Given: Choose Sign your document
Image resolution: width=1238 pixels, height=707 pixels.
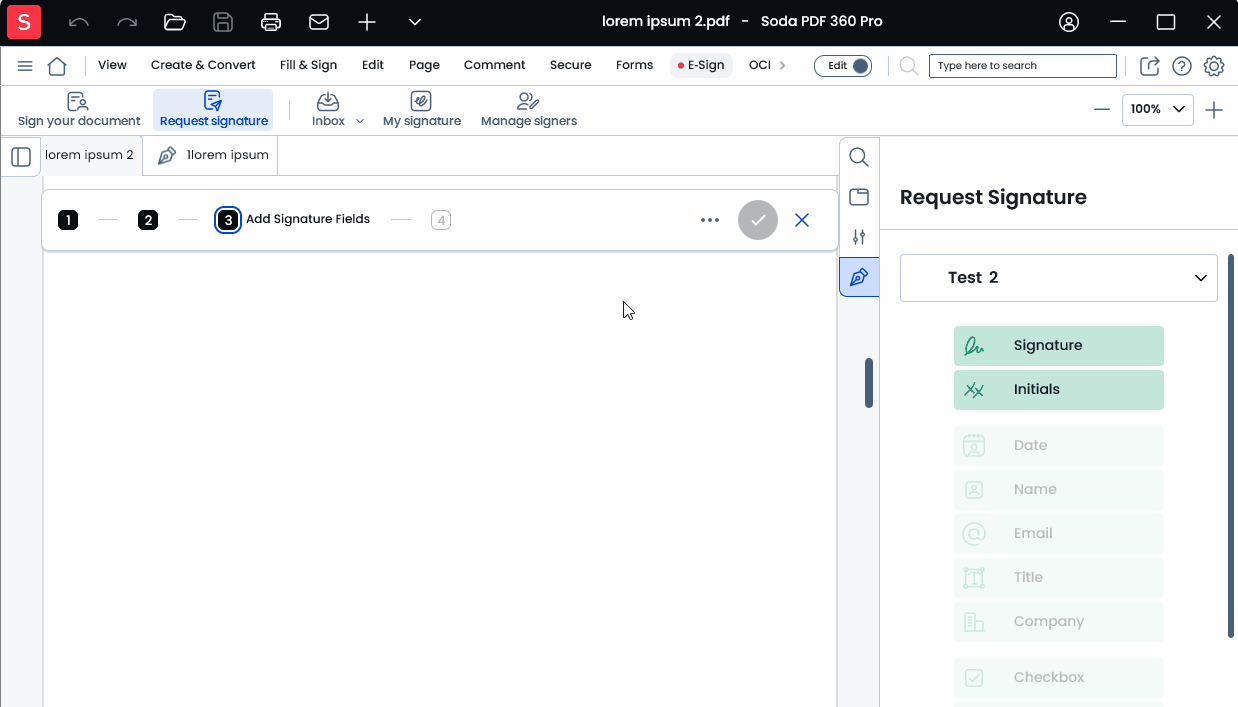Looking at the screenshot, I should click(79, 110).
